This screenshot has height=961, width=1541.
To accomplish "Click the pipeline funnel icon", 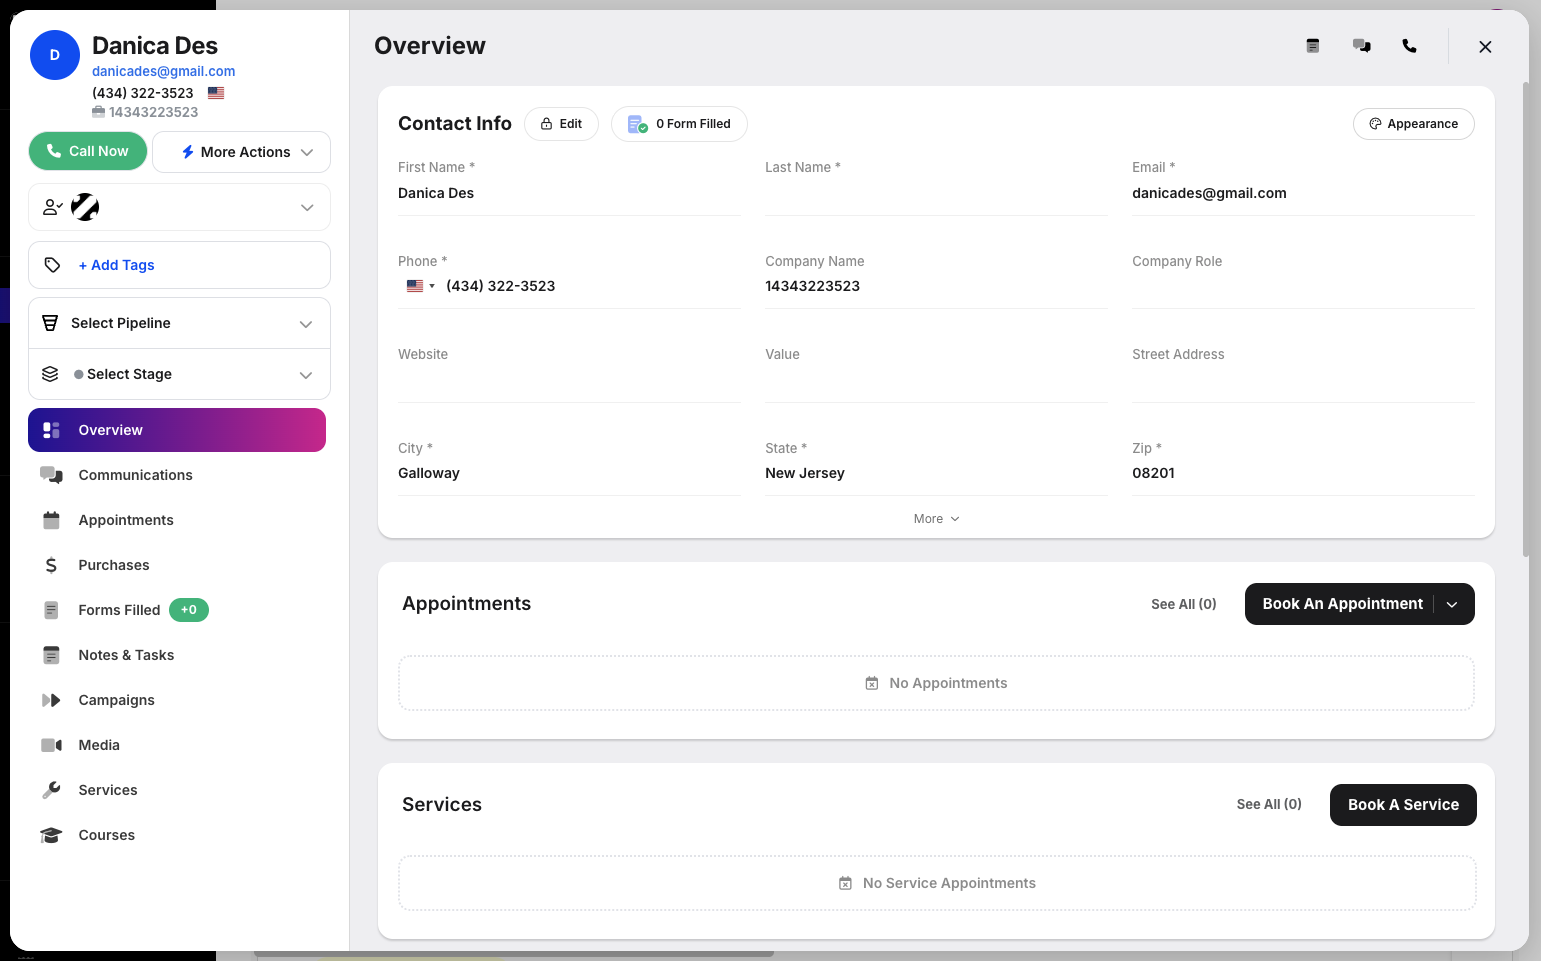I will click(x=50, y=323).
